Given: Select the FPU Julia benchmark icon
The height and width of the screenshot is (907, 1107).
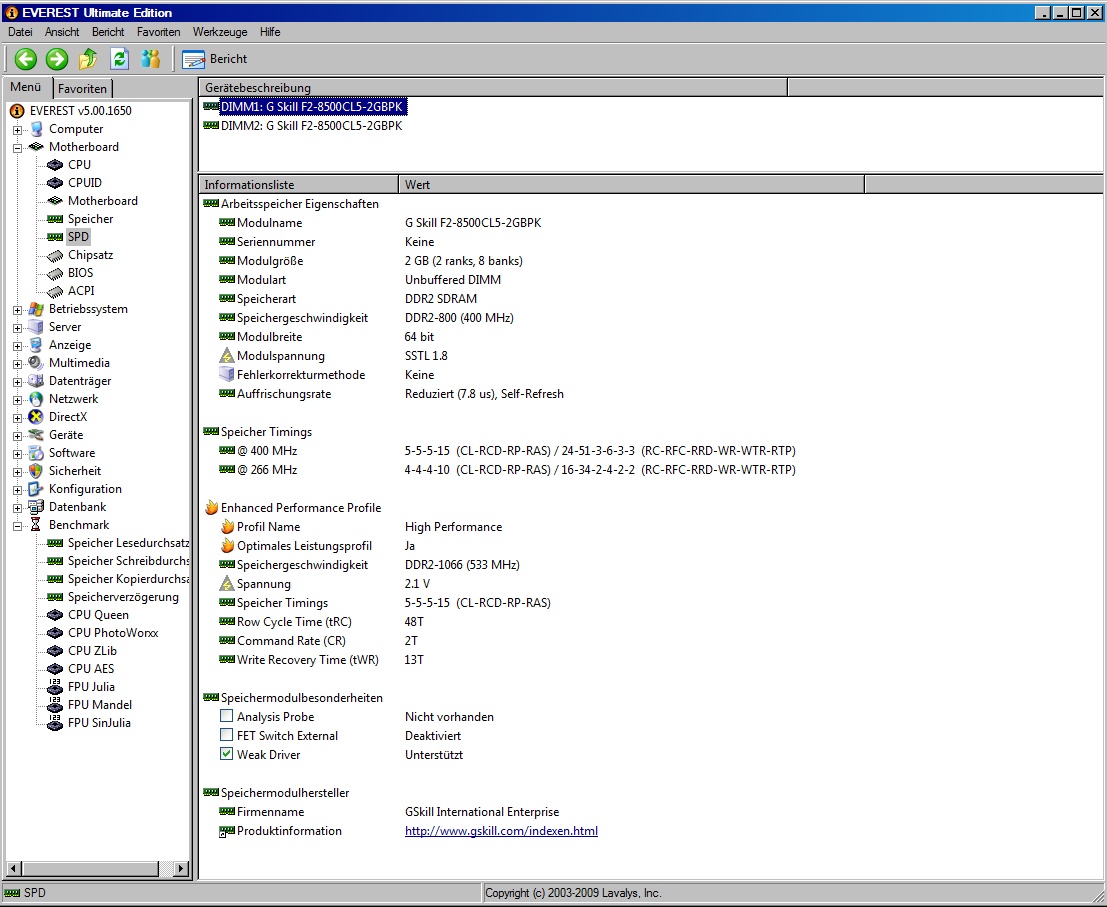Looking at the screenshot, I should coord(55,686).
